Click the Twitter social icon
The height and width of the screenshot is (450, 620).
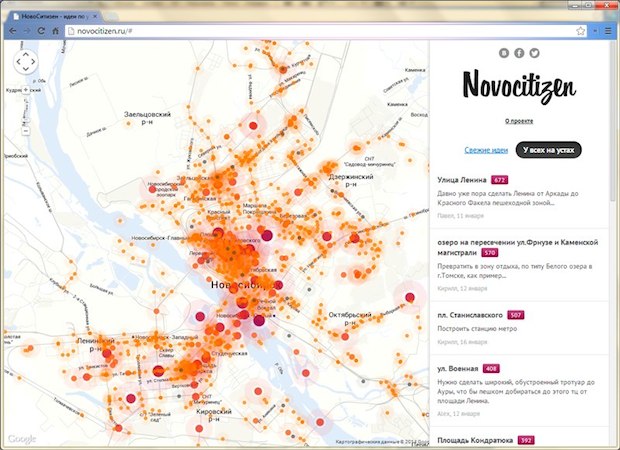click(x=535, y=52)
